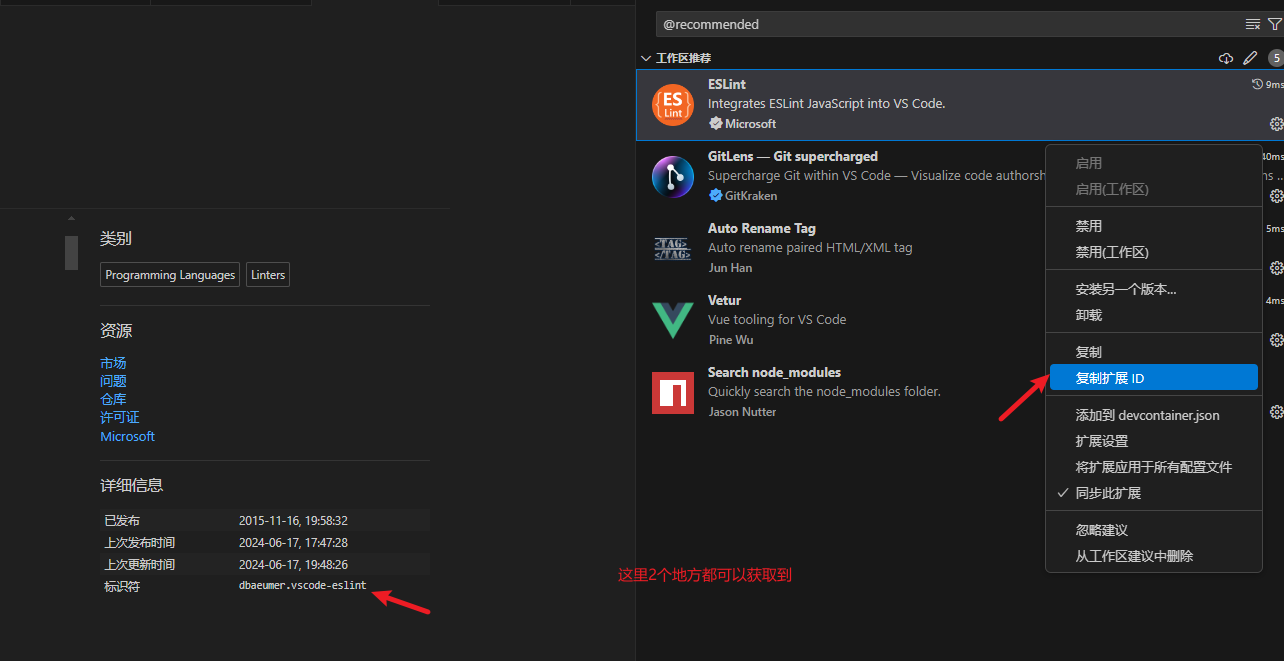Click the green Vetur logo

pyautogui.click(x=673, y=320)
